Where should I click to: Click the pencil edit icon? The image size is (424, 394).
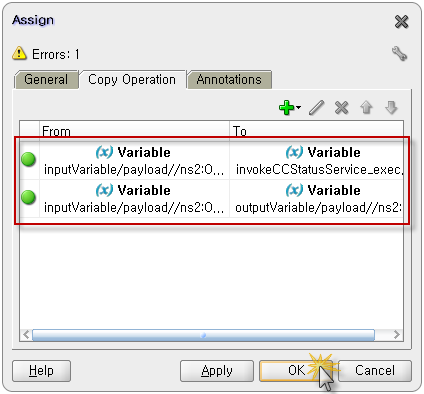point(316,108)
